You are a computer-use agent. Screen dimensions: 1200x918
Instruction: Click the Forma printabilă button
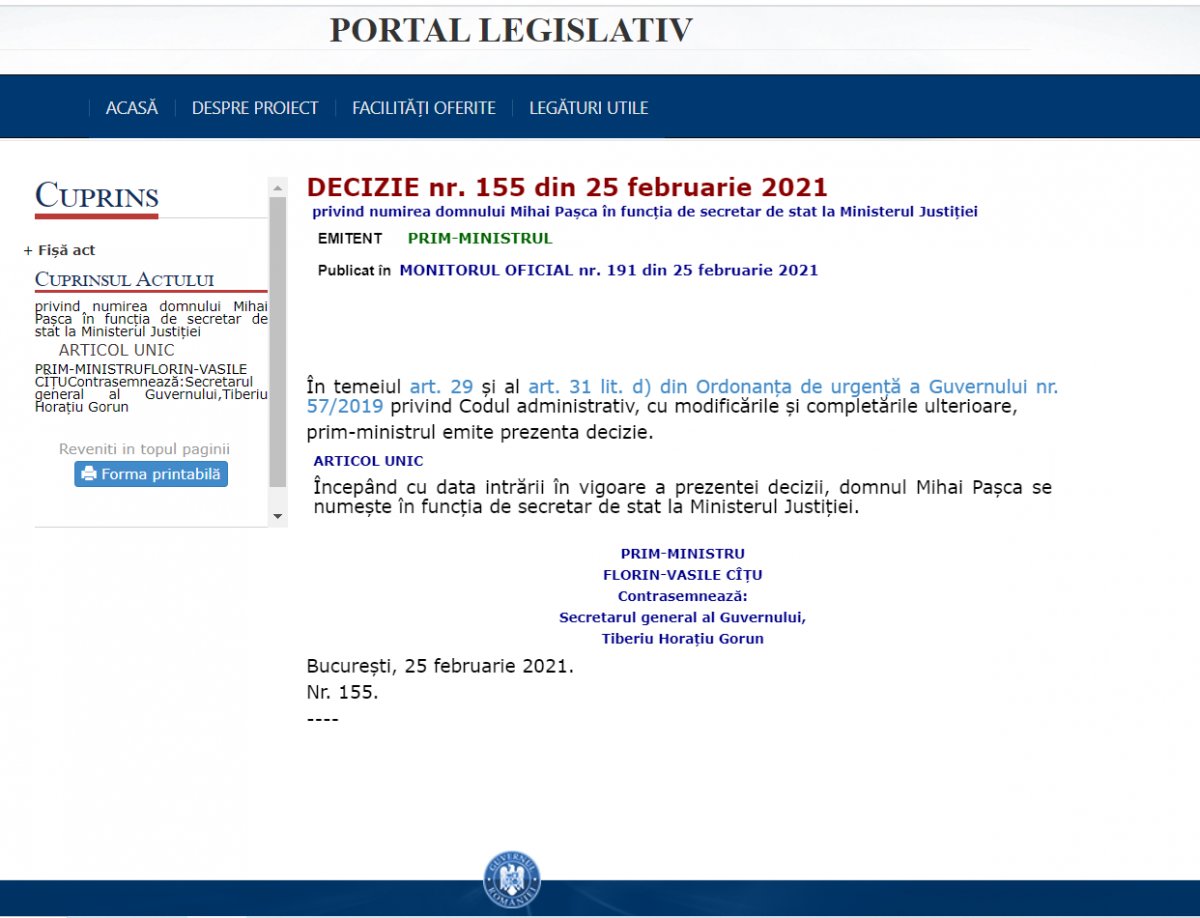point(151,474)
